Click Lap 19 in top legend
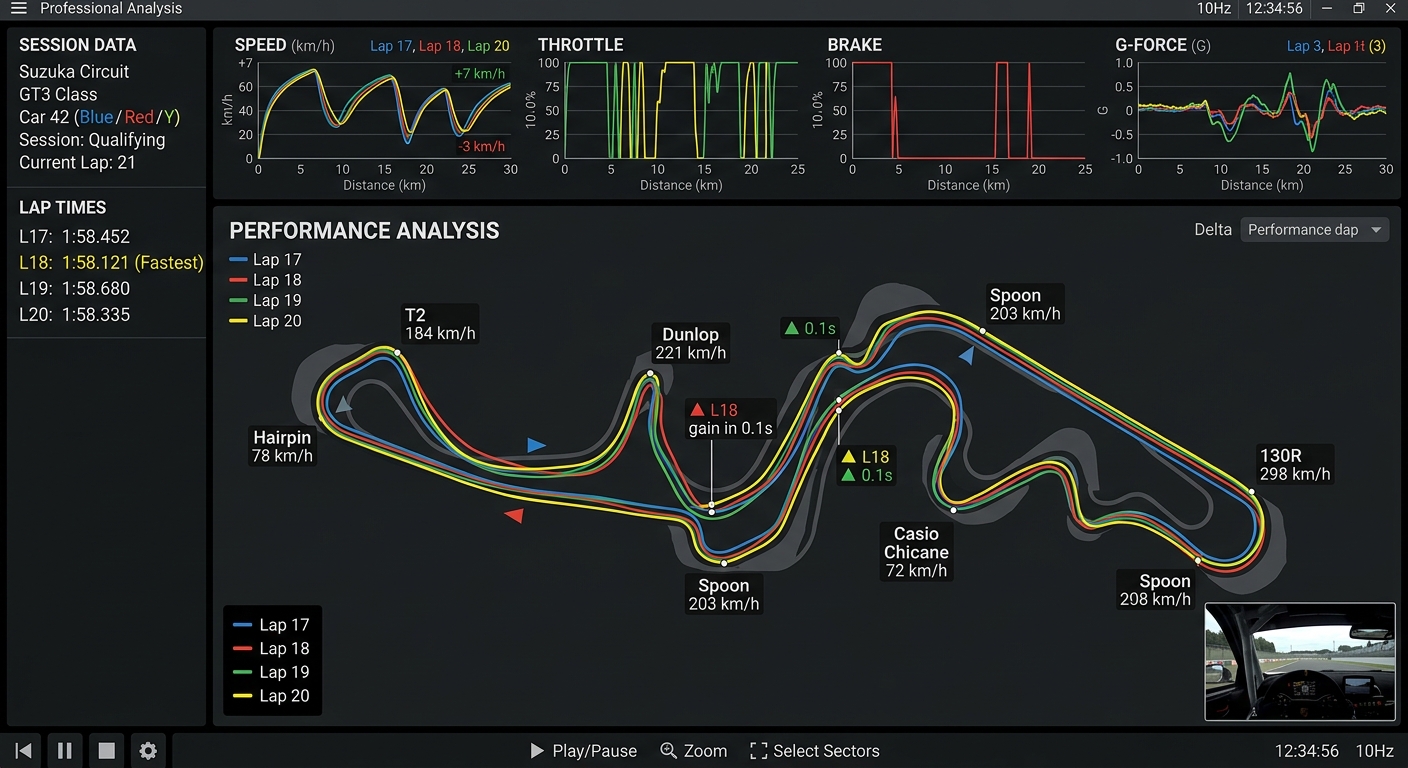 [265, 301]
